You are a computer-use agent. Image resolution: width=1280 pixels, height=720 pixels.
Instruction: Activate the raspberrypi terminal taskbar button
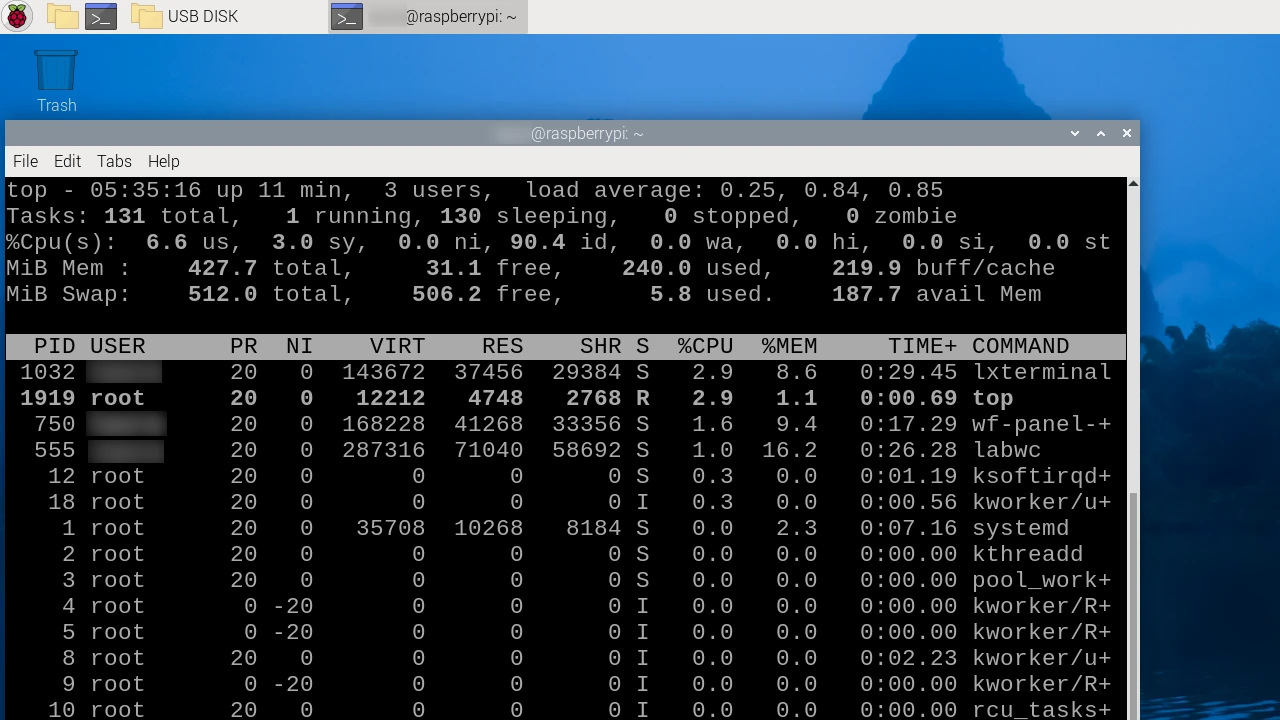428,16
